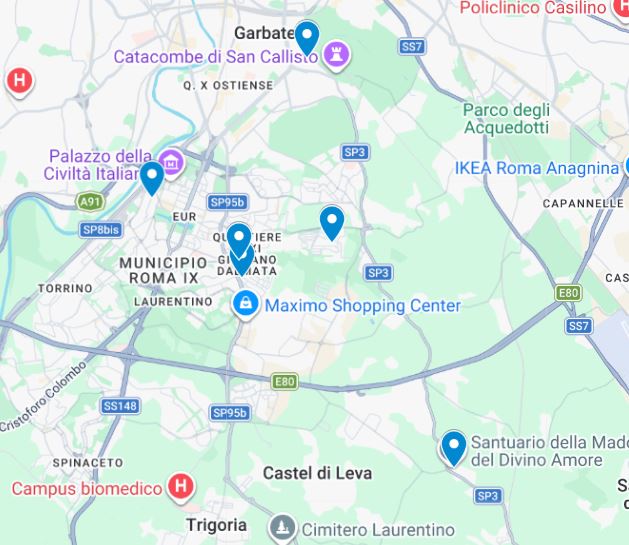This screenshot has width=629, height=545.
Task: Click the IKEA Roma Anagnina label
Action: 537,168
